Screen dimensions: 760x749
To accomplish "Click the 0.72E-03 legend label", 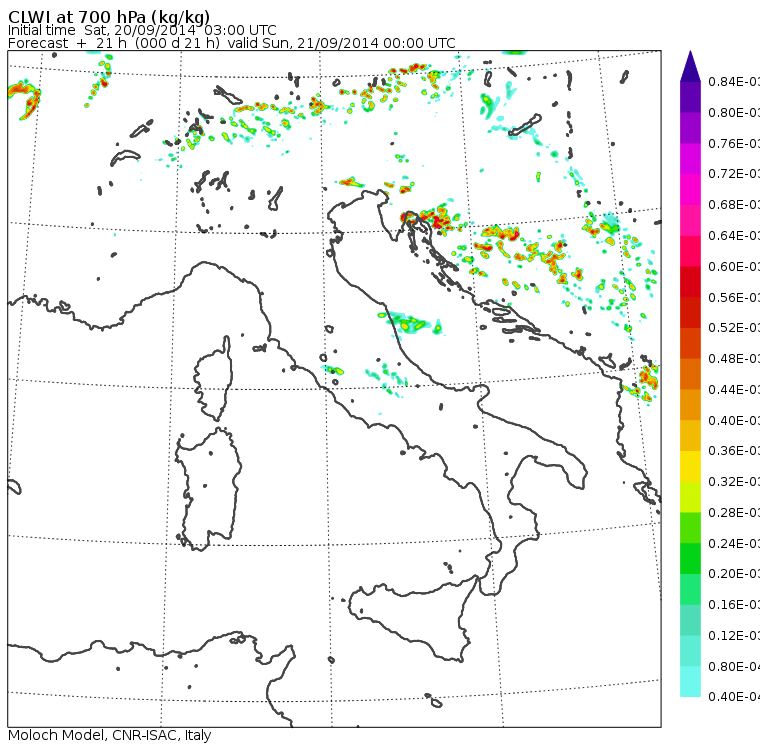I will (x=734, y=174).
